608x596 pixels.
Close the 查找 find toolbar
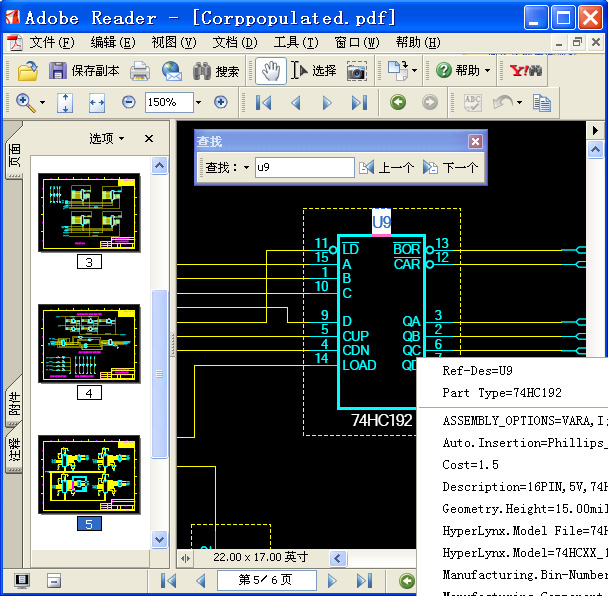pos(475,142)
